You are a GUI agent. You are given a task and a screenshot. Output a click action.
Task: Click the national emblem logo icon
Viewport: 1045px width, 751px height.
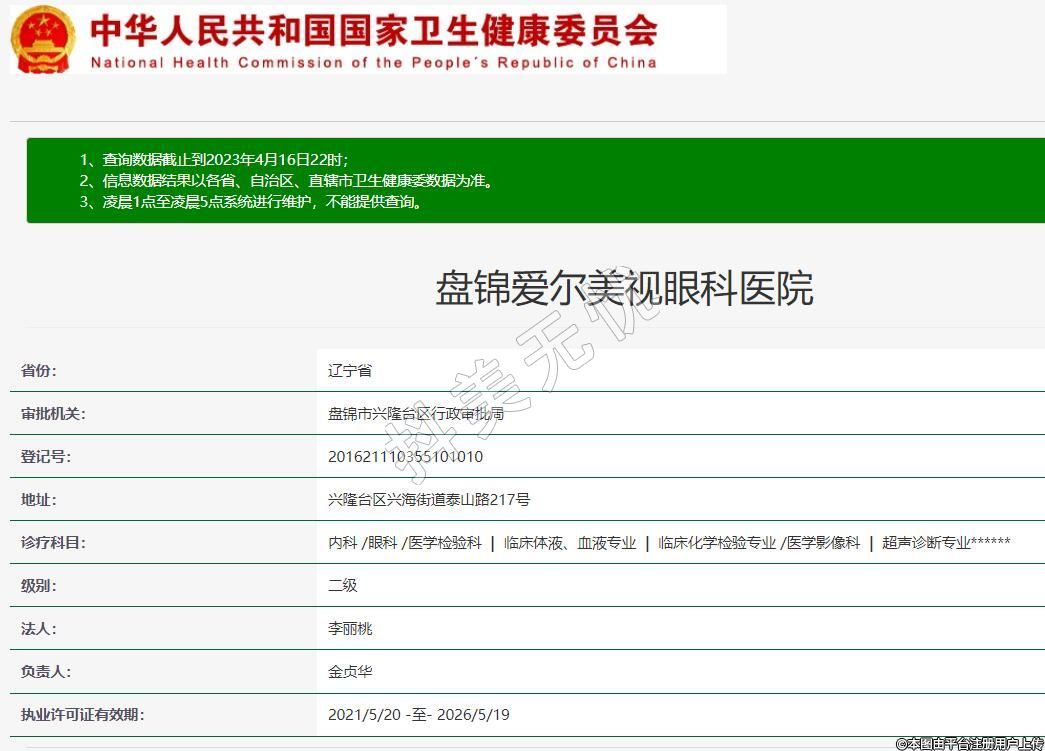tap(43, 39)
